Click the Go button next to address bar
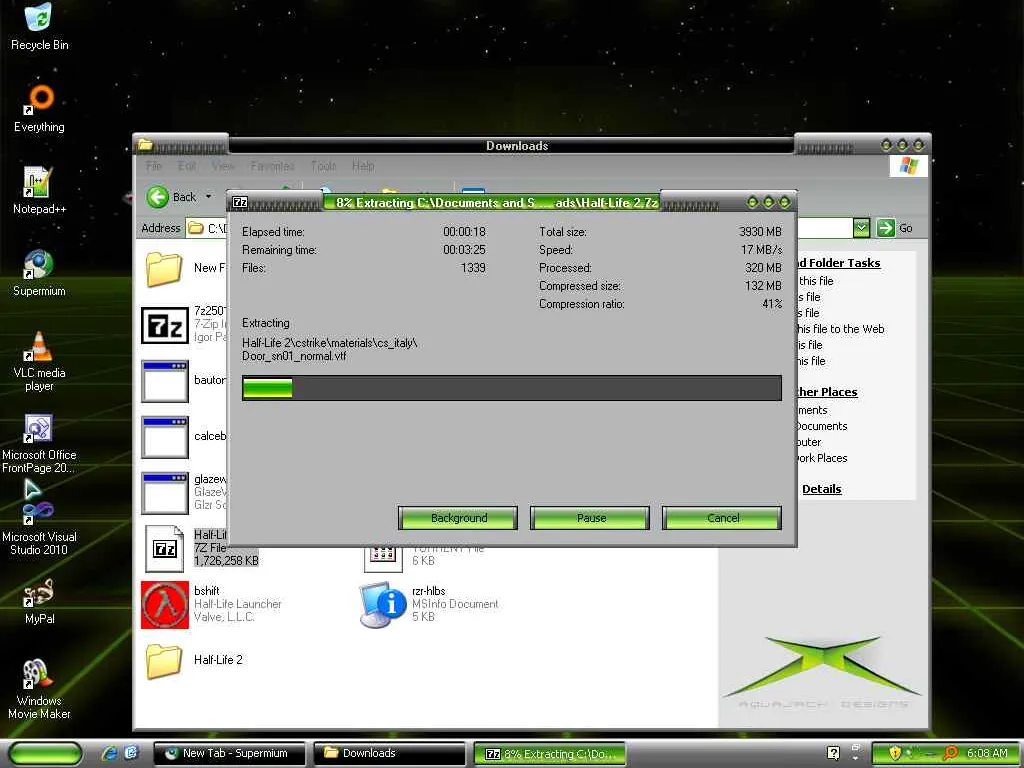1024x768 pixels. [895, 228]
